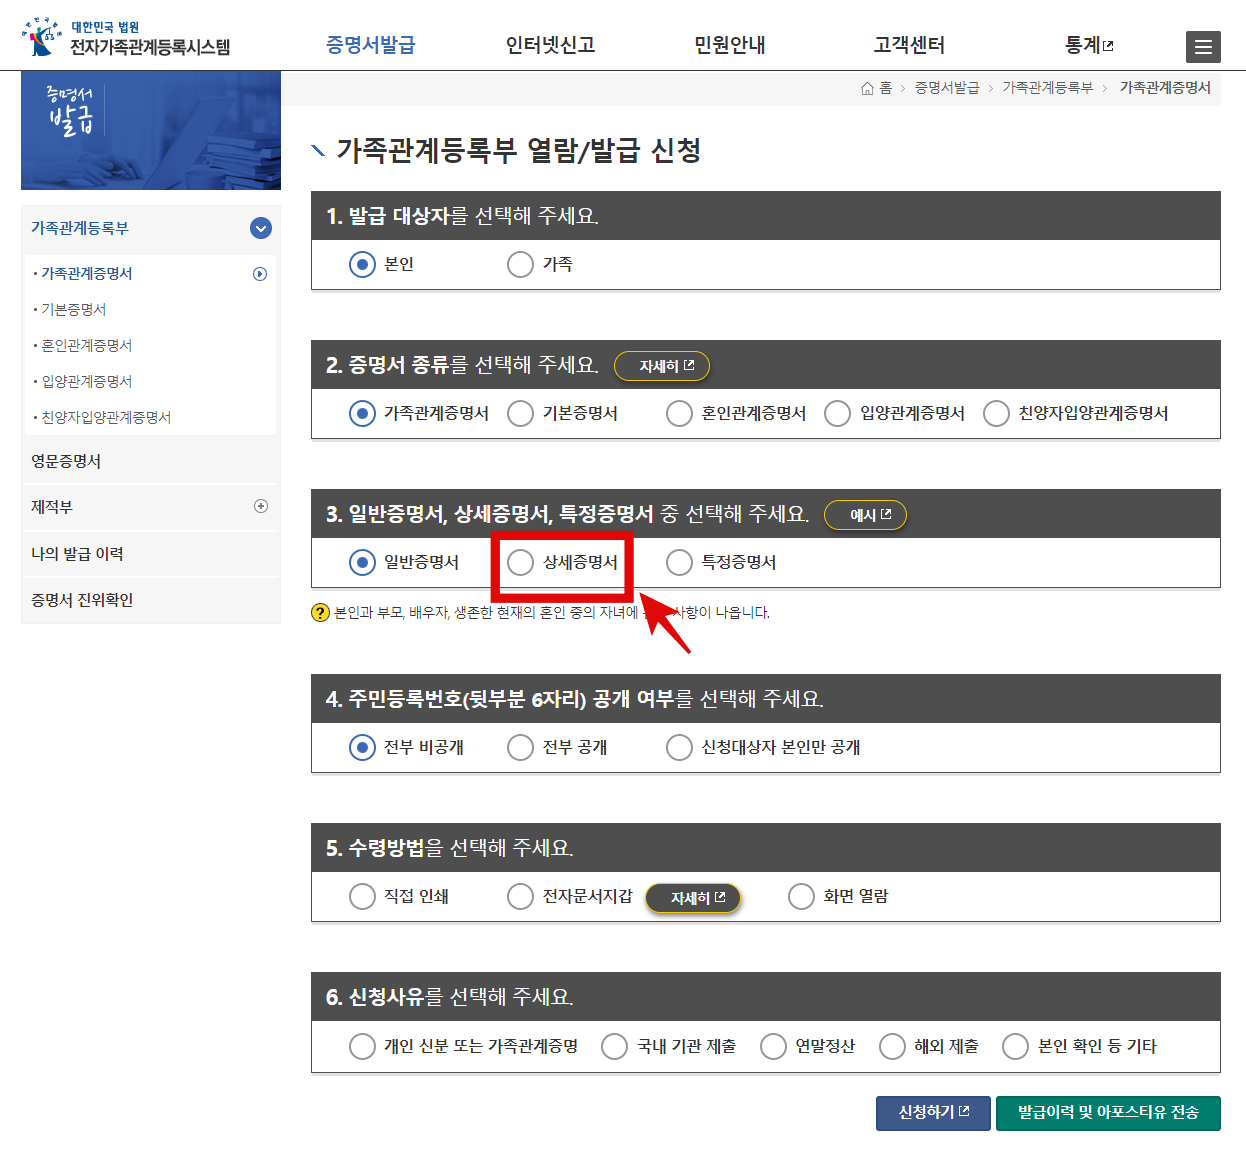Click the home icon in the breadcrumb
Viewport: 1246px width, 1160px height.
866,88
